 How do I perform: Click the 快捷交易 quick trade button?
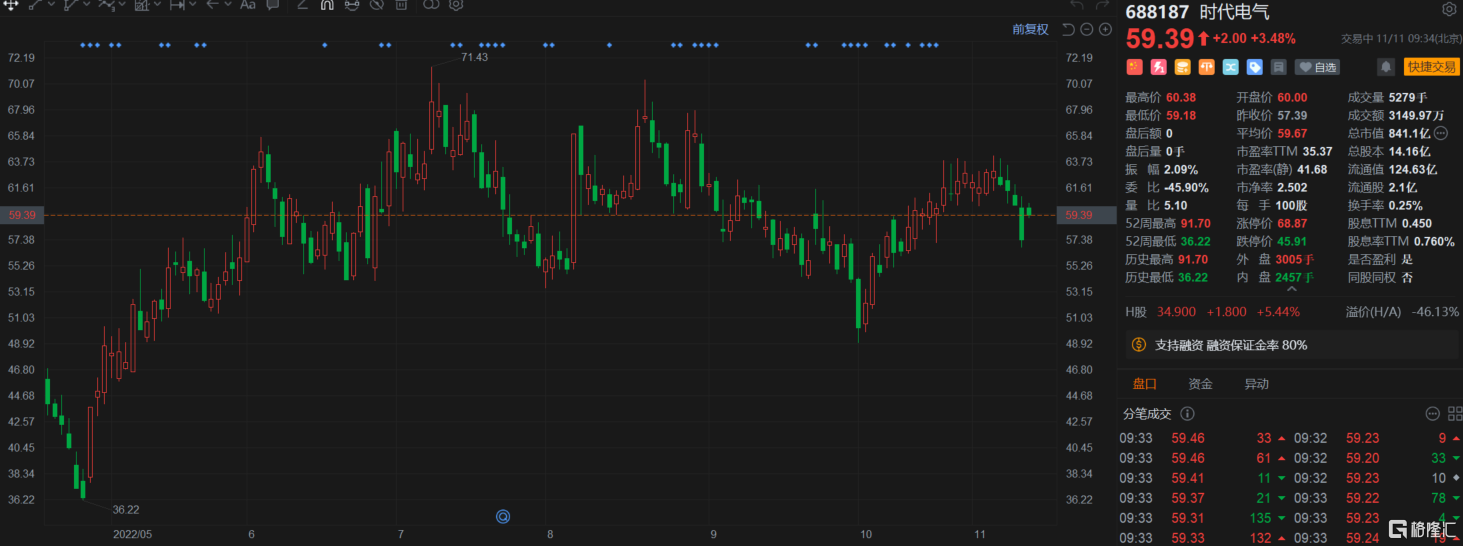[1432, 67]
